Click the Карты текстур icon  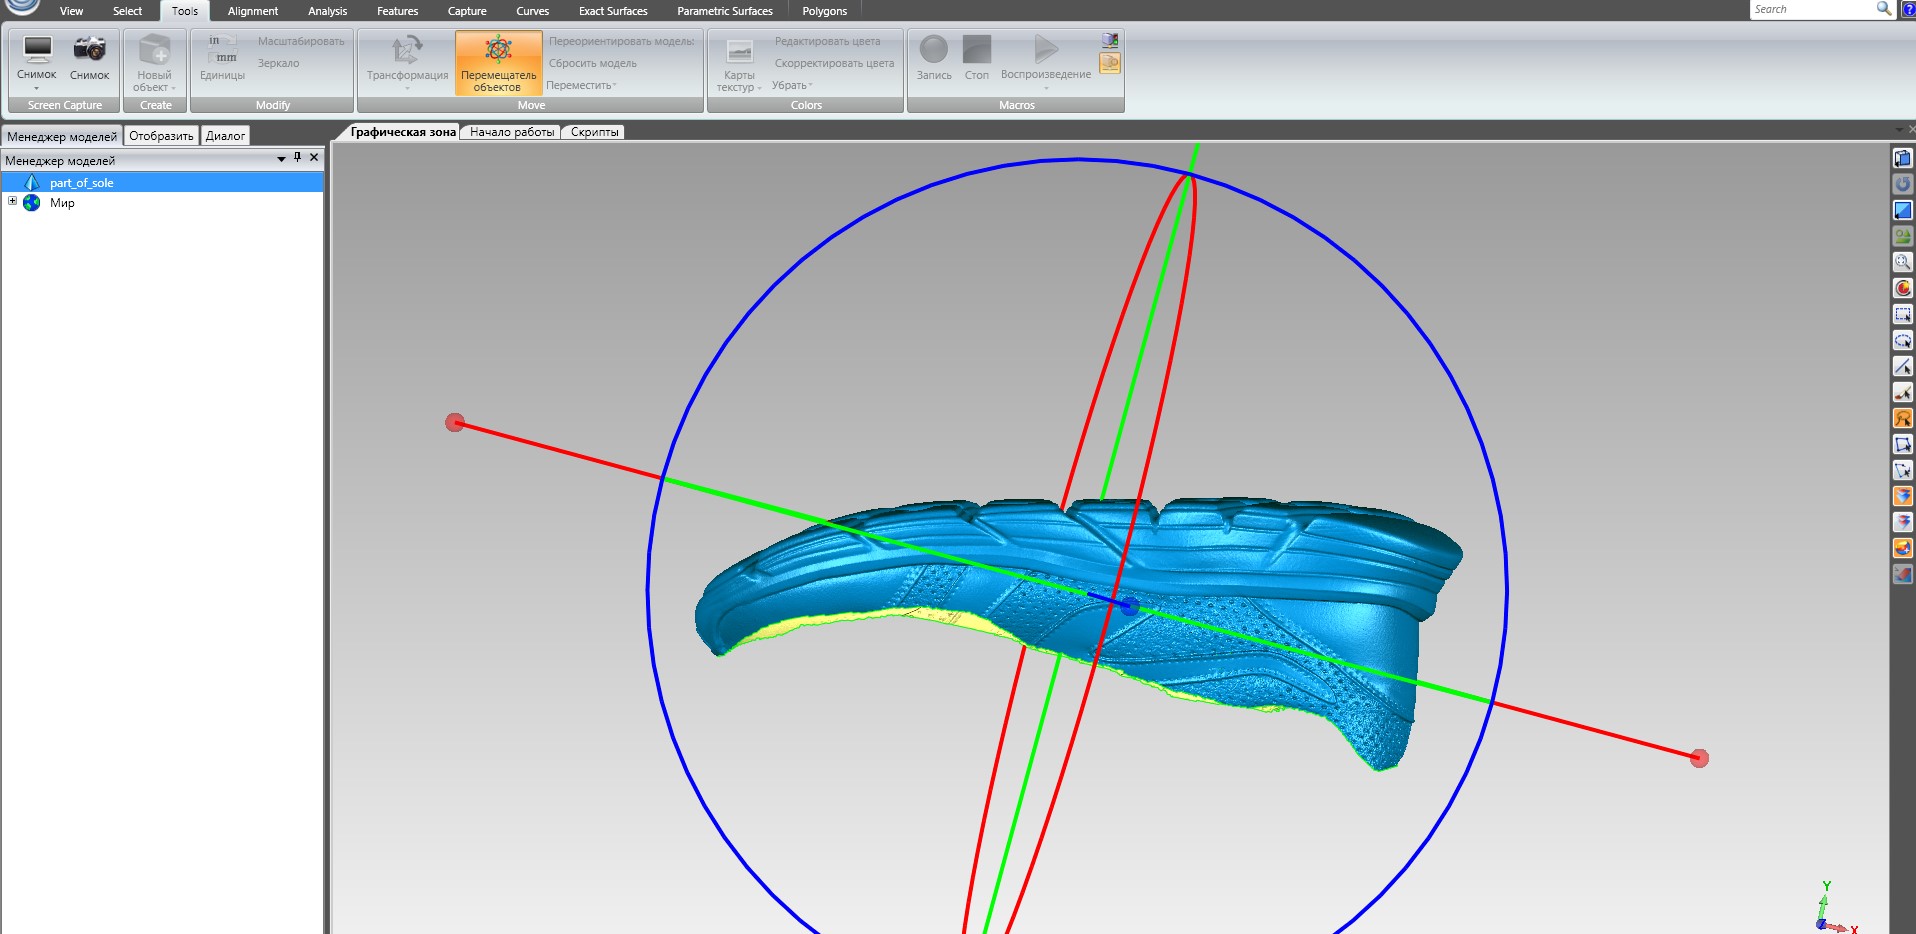pyautogui.click(x=739, y=52)
